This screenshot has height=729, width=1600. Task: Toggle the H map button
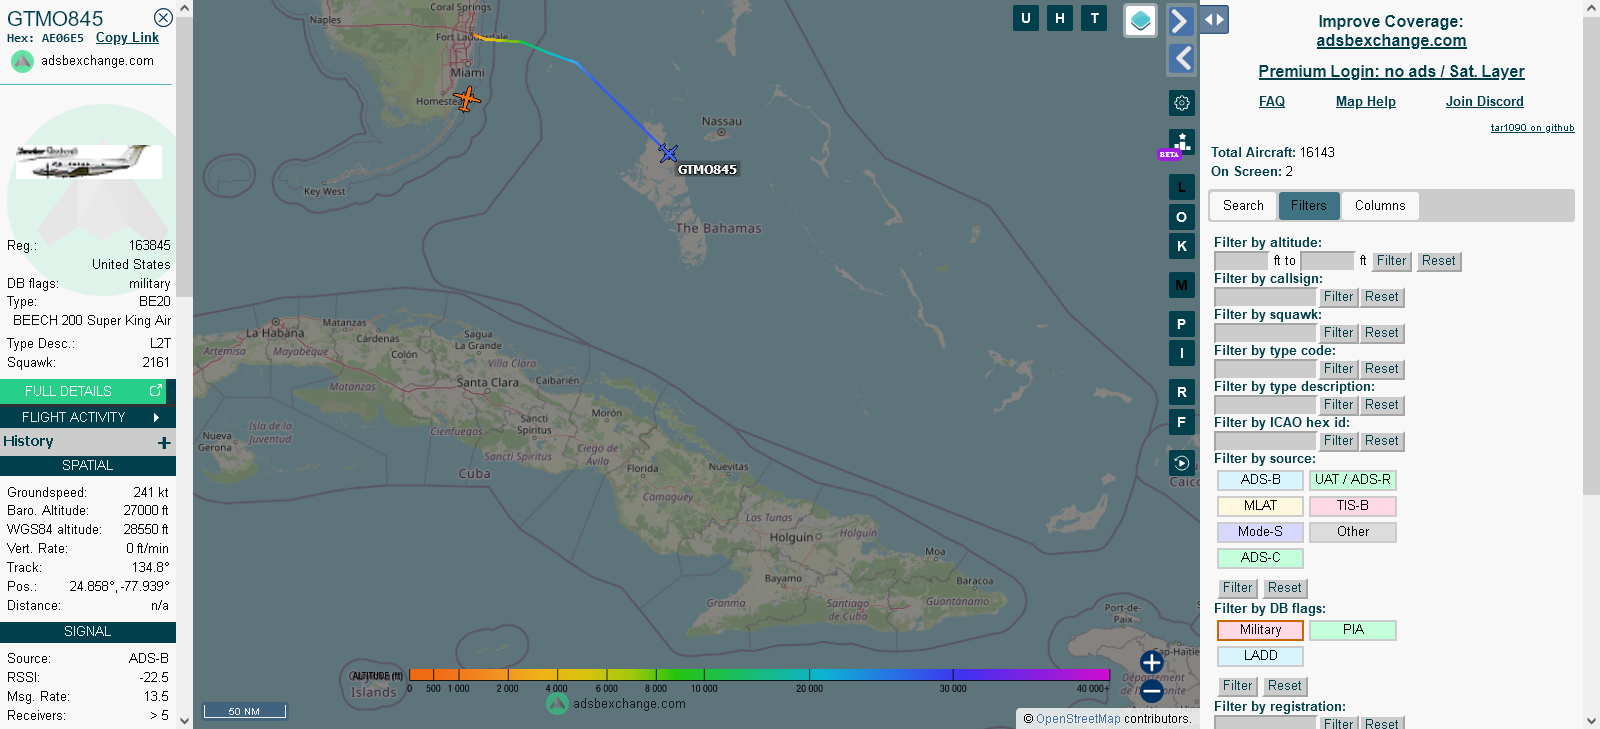click(x=1060, y=18)
